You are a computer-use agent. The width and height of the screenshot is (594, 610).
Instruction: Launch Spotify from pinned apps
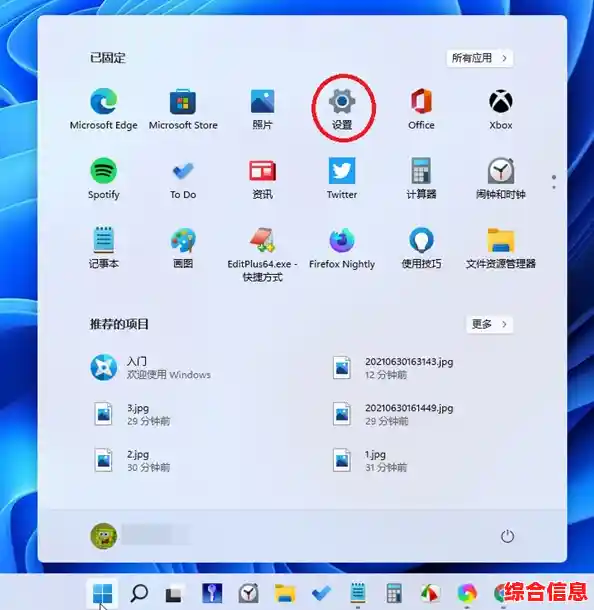tap(103, 179)
